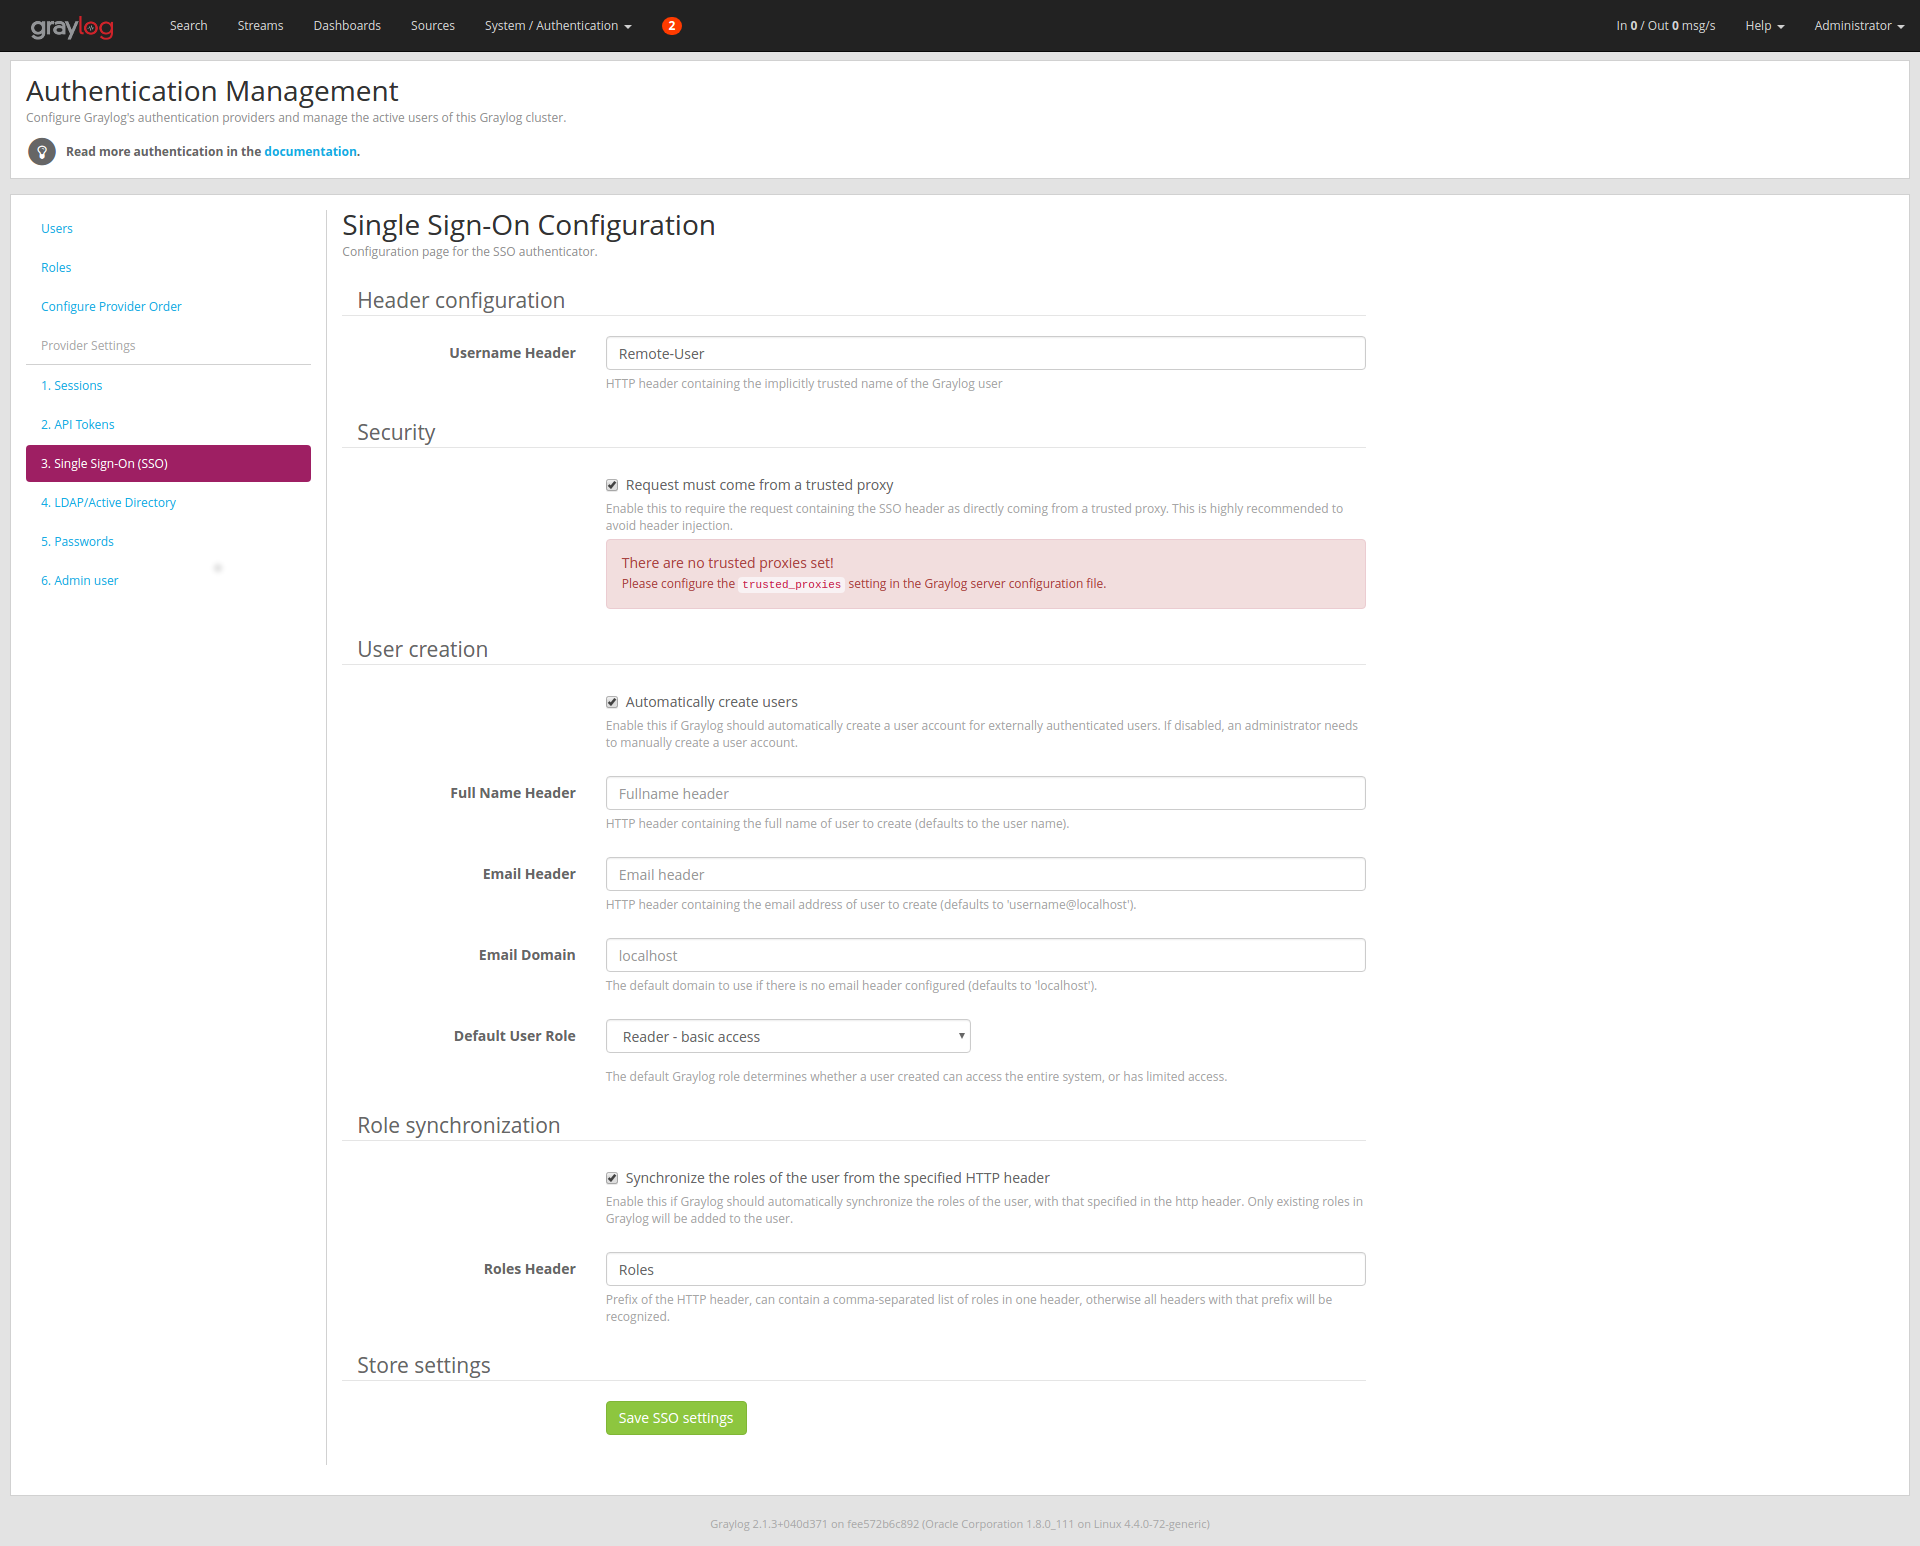This screenshot has height=1546, width=1920.
Task: Open the Search page
Action: [188, 26]
